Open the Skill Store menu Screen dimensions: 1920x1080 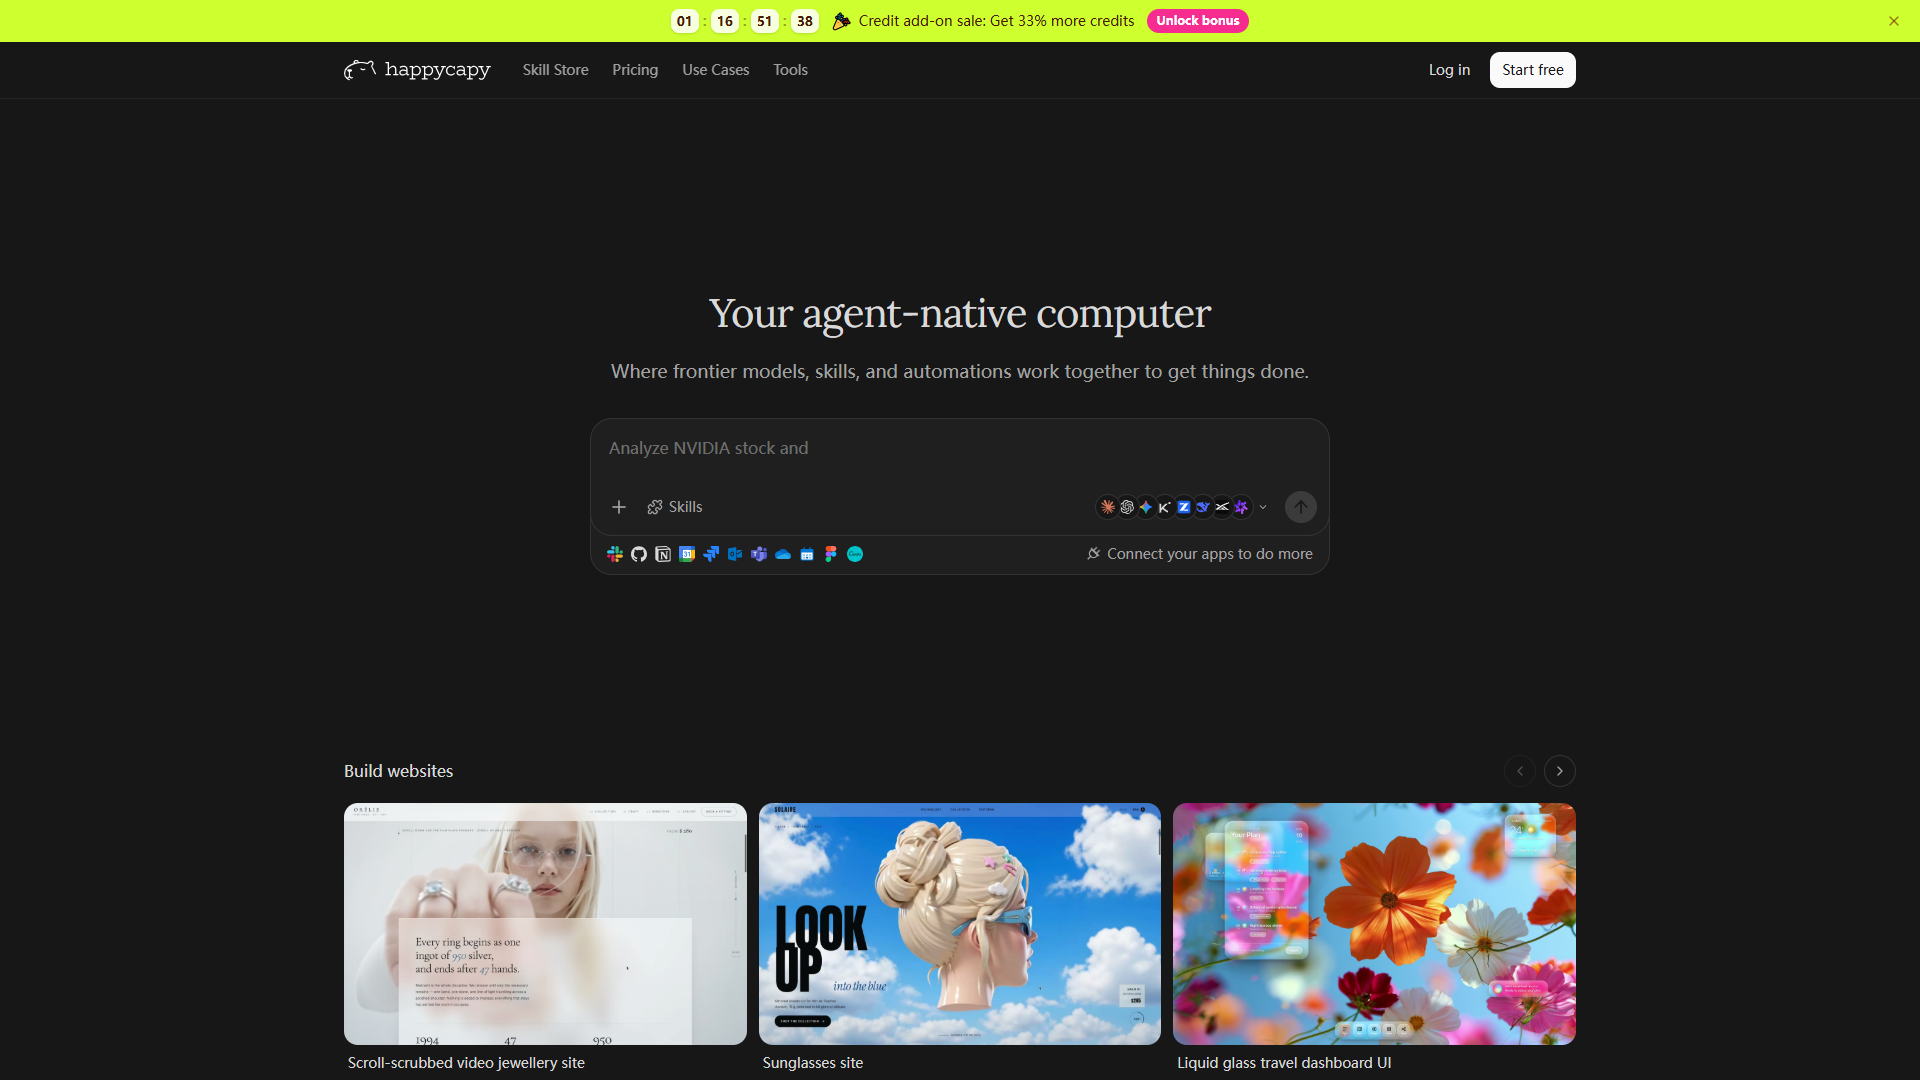click(x=556, y=70)
